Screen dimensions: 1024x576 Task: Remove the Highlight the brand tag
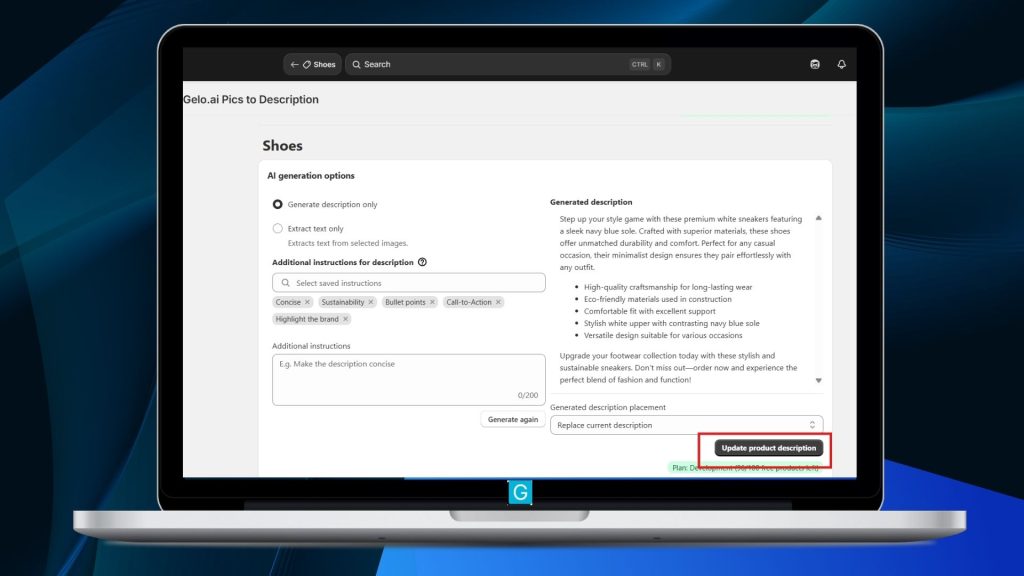point(346,319)
